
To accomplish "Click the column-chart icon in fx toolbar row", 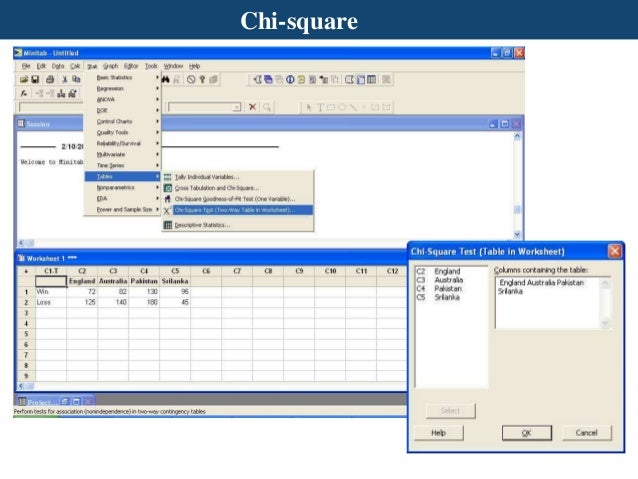I will coord(61,94).
